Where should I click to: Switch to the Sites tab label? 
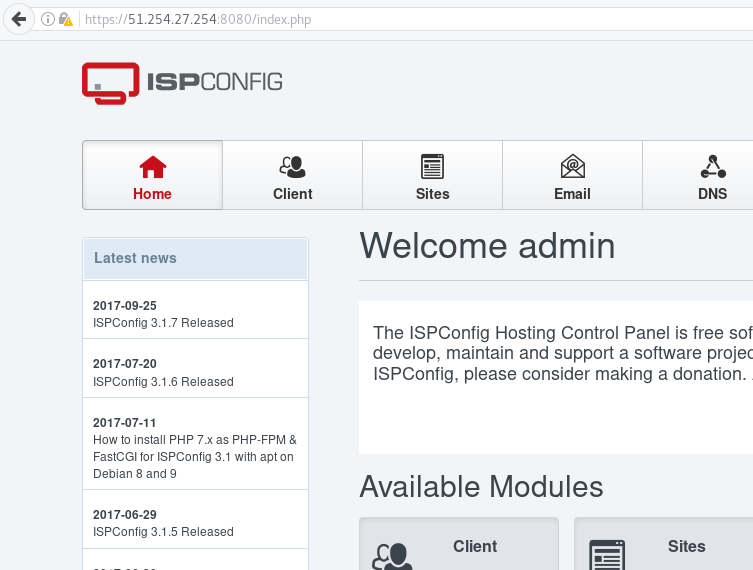[x=432, y=194]
